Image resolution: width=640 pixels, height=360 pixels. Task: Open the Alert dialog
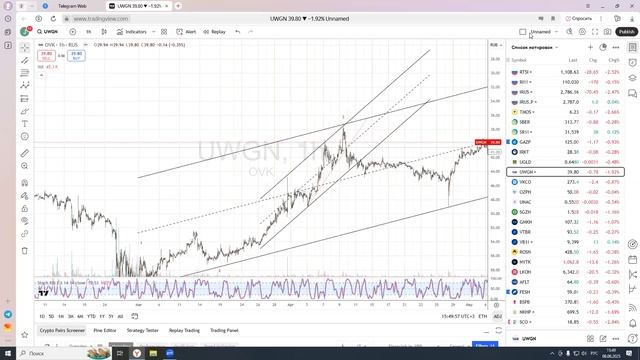pyautogui.click(x=186, y=31)
